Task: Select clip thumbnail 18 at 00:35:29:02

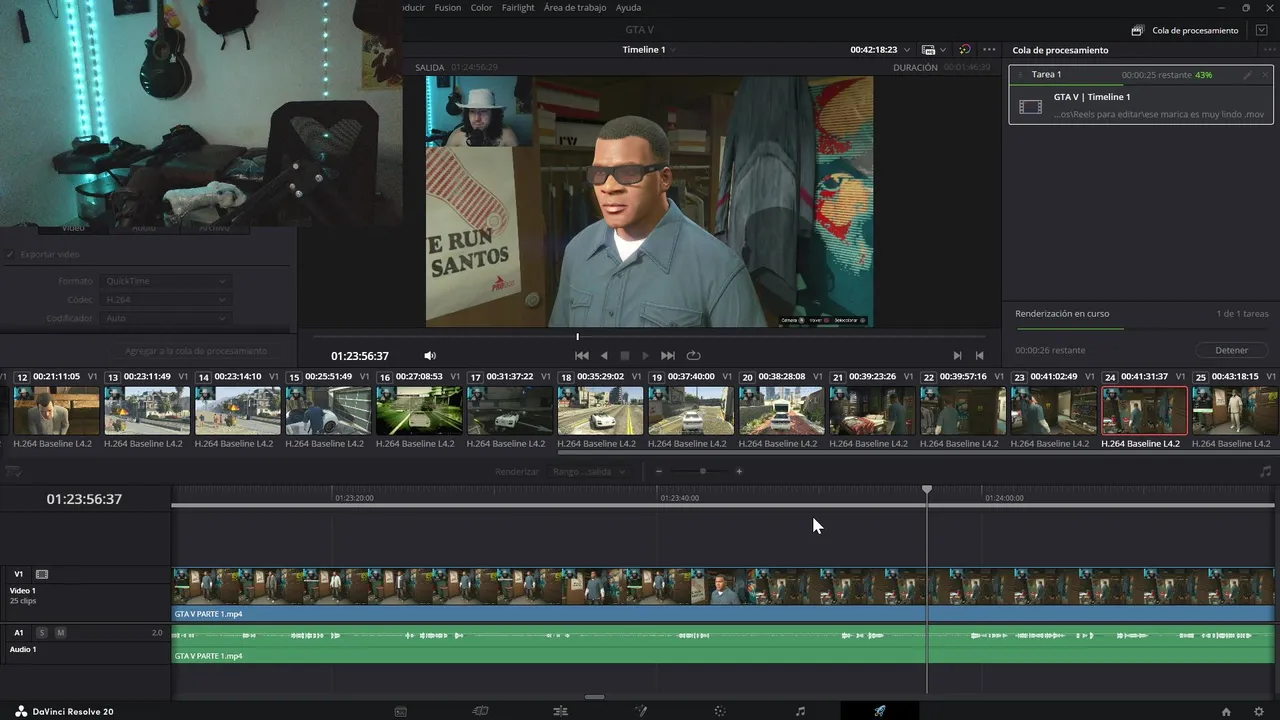Action: tap(600, 410)
